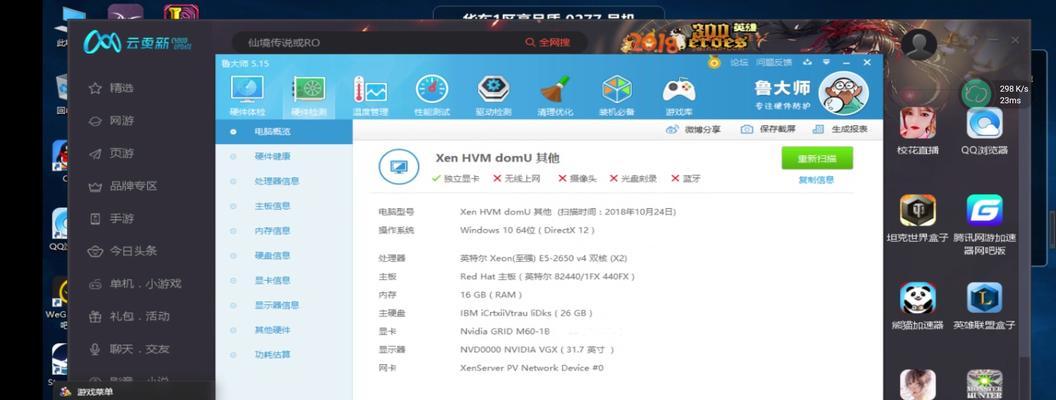Image resolution: width=1056 pixels, height=400 pixels.
Task: Open 聊天．交友 in 云更新 menu
Action: [129, 349]
